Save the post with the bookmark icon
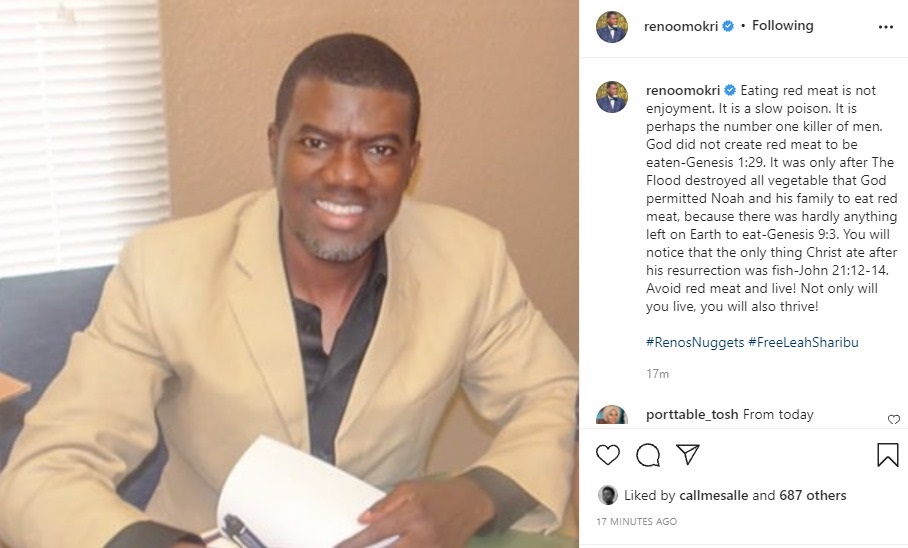The height and width of the screenshot is (548, 908). 887,455
